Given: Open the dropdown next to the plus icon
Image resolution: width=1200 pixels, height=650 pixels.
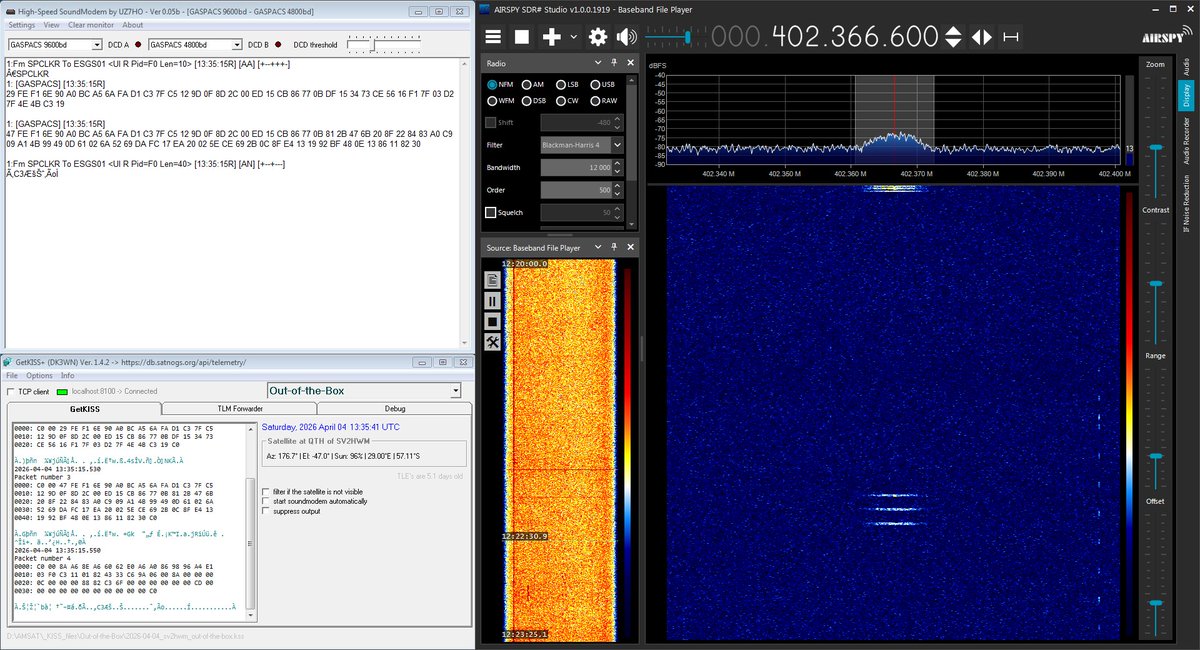Looking at the screenshot, I should click(573, 37).
